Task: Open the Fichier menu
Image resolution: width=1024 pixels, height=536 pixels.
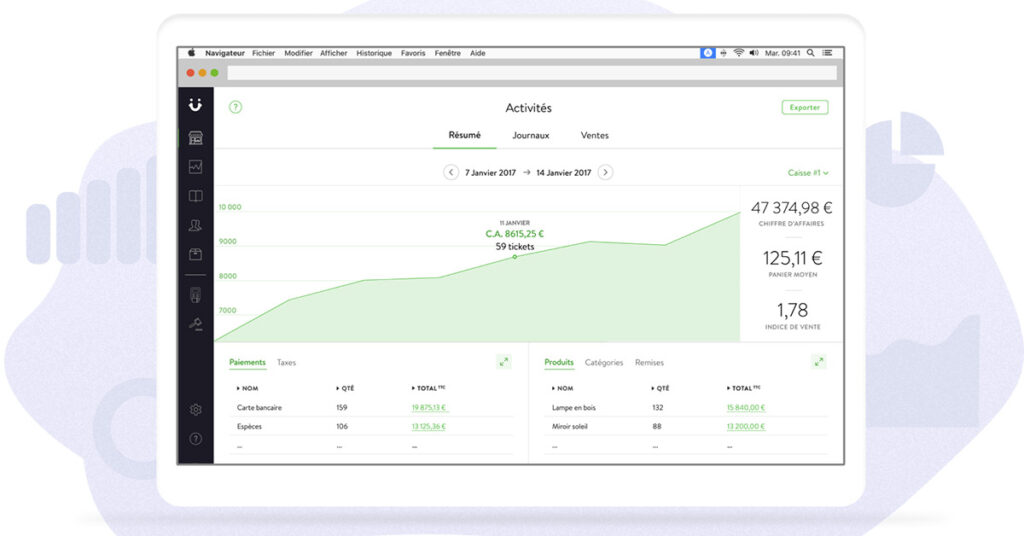Action: [263, 53]
